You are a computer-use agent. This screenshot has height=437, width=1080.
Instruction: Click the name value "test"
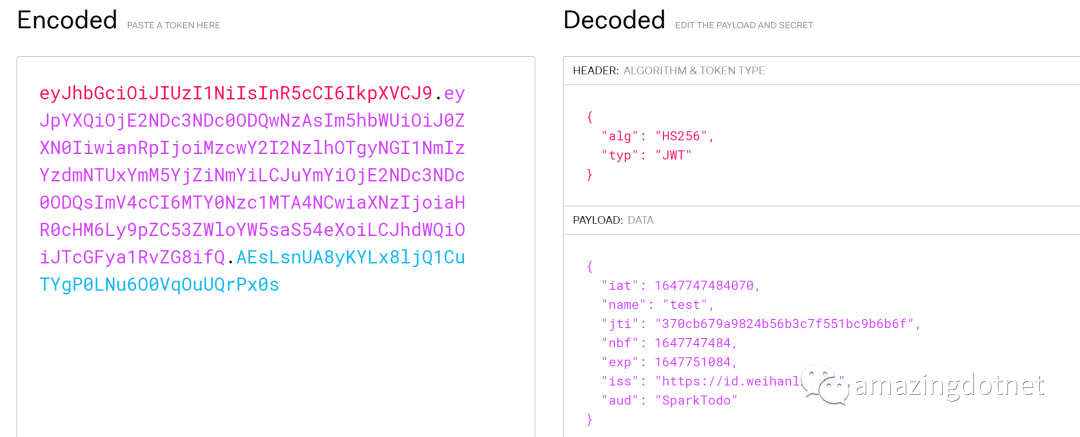685,304
